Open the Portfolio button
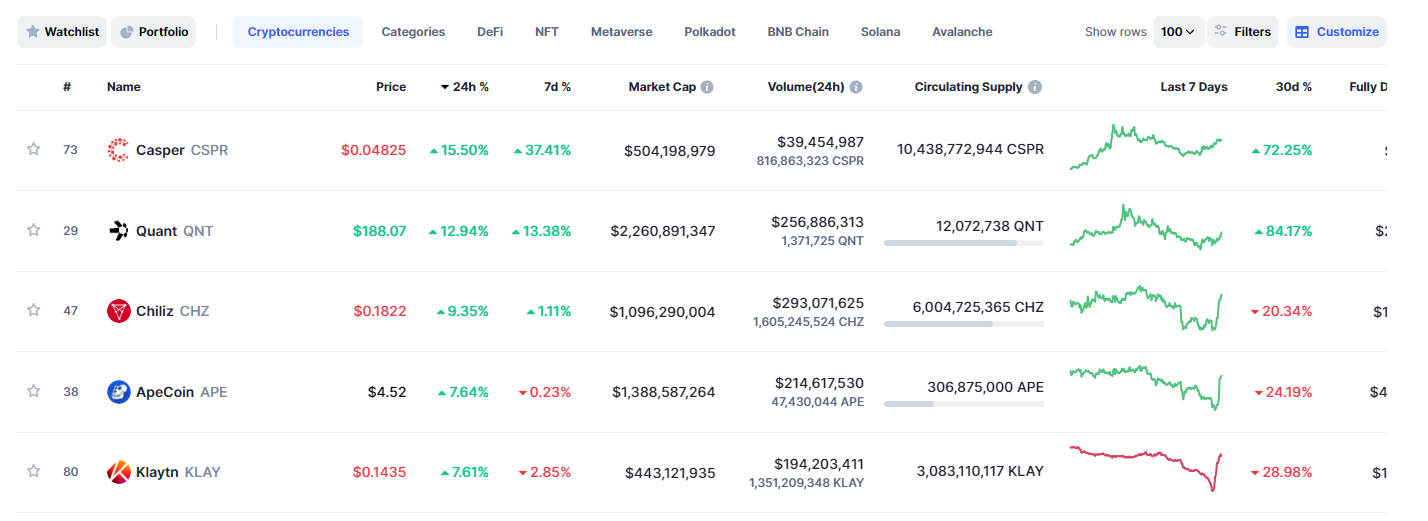The height and width of the screenshot is (521, 1428). (x=154, y=32)
